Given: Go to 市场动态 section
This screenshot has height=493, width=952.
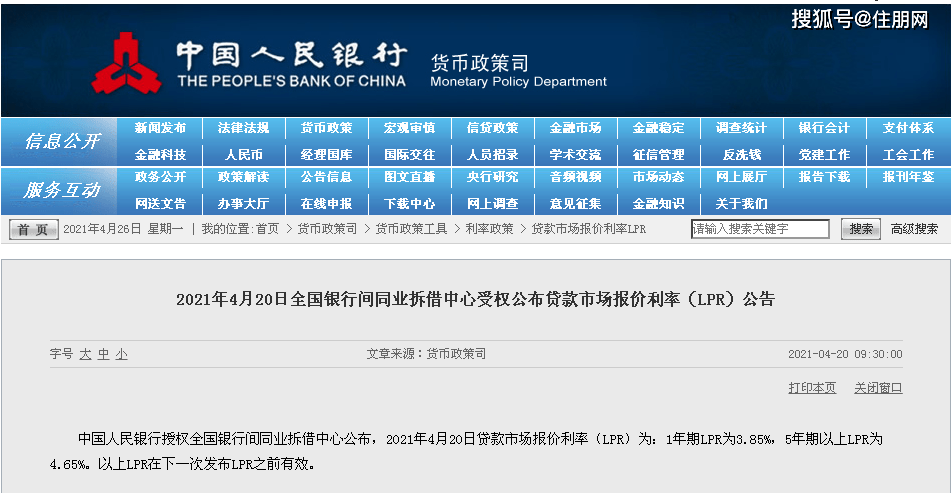Looking at the screenshot, I should click(659, 177).
